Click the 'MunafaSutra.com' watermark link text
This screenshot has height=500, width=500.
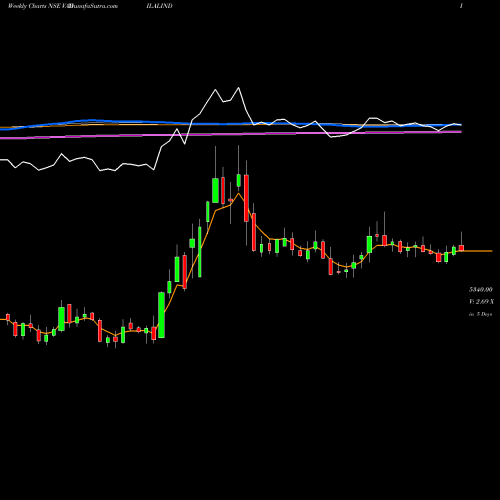click(92, 6)
